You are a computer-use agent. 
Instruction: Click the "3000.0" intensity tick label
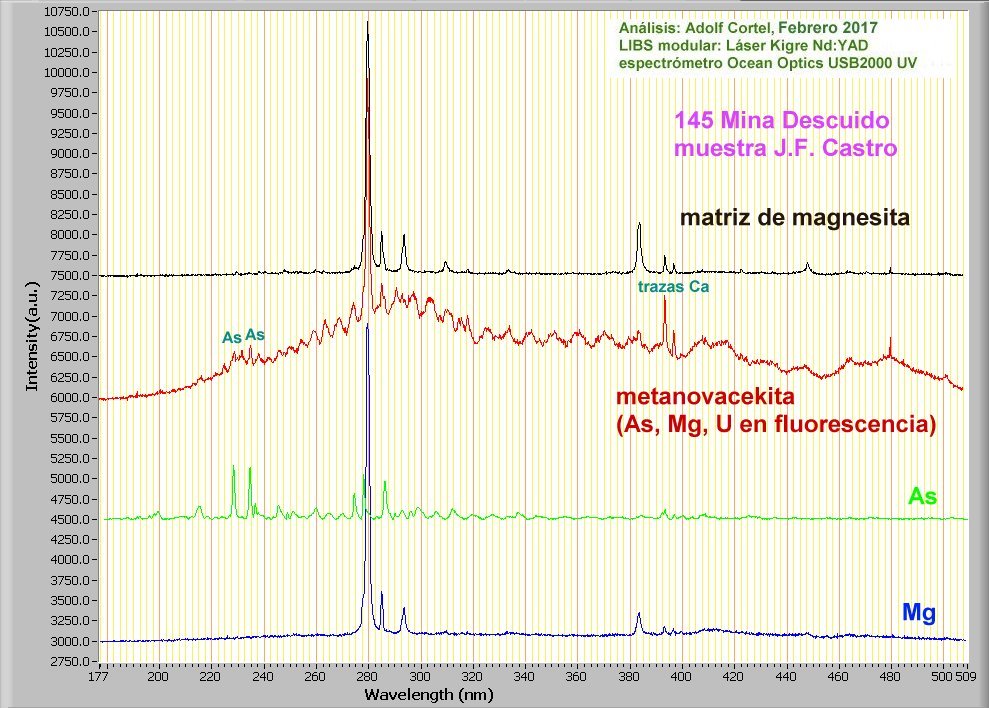[x=69, y=642]
